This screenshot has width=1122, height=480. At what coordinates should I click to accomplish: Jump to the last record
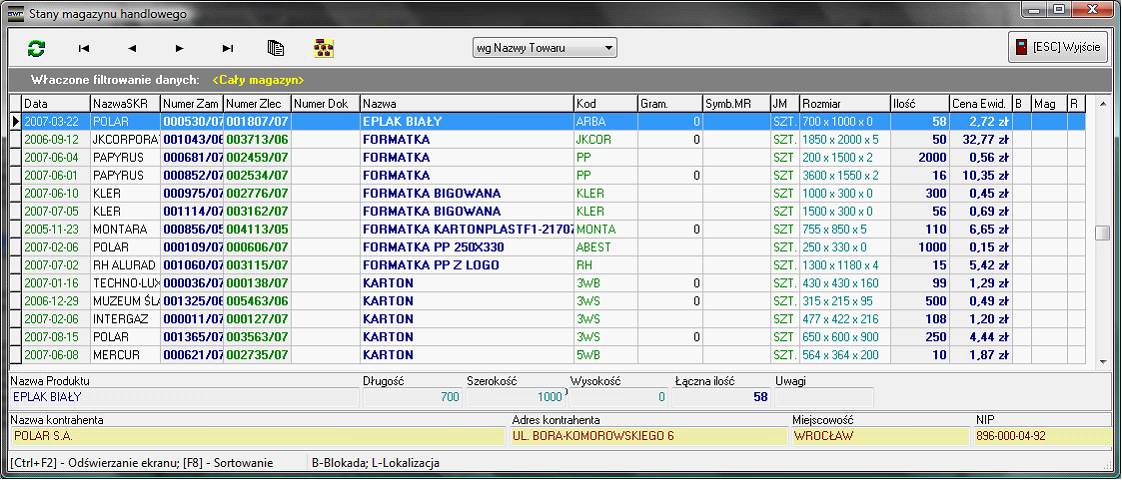pos(228,48)
